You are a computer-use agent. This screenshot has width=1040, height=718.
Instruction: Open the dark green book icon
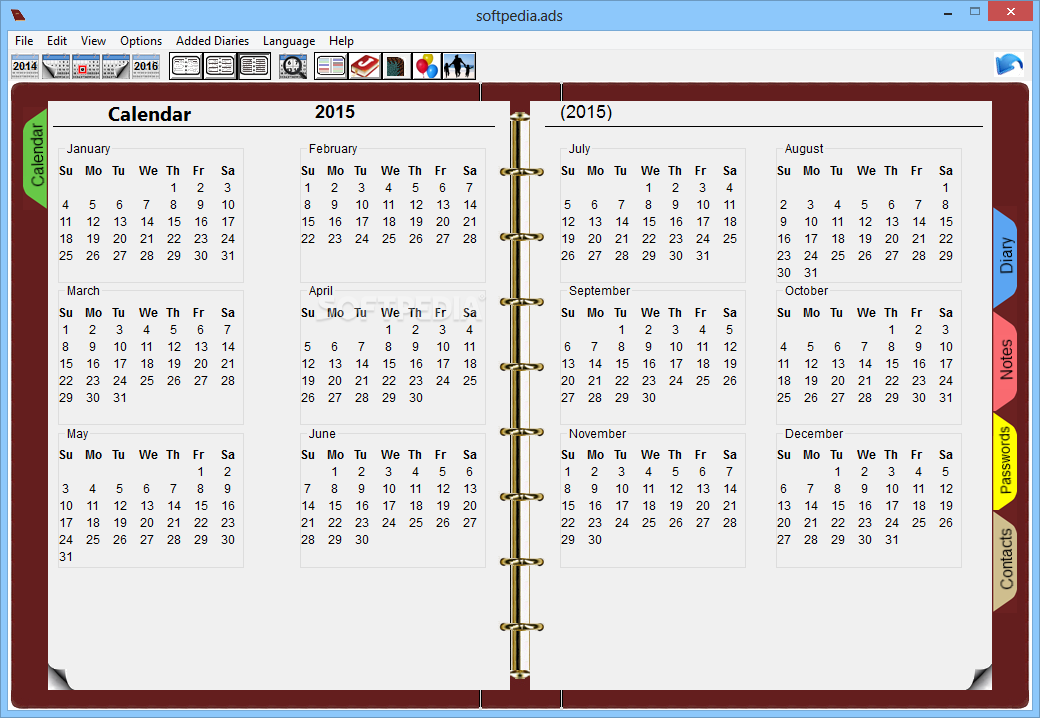tap(396, 66)
